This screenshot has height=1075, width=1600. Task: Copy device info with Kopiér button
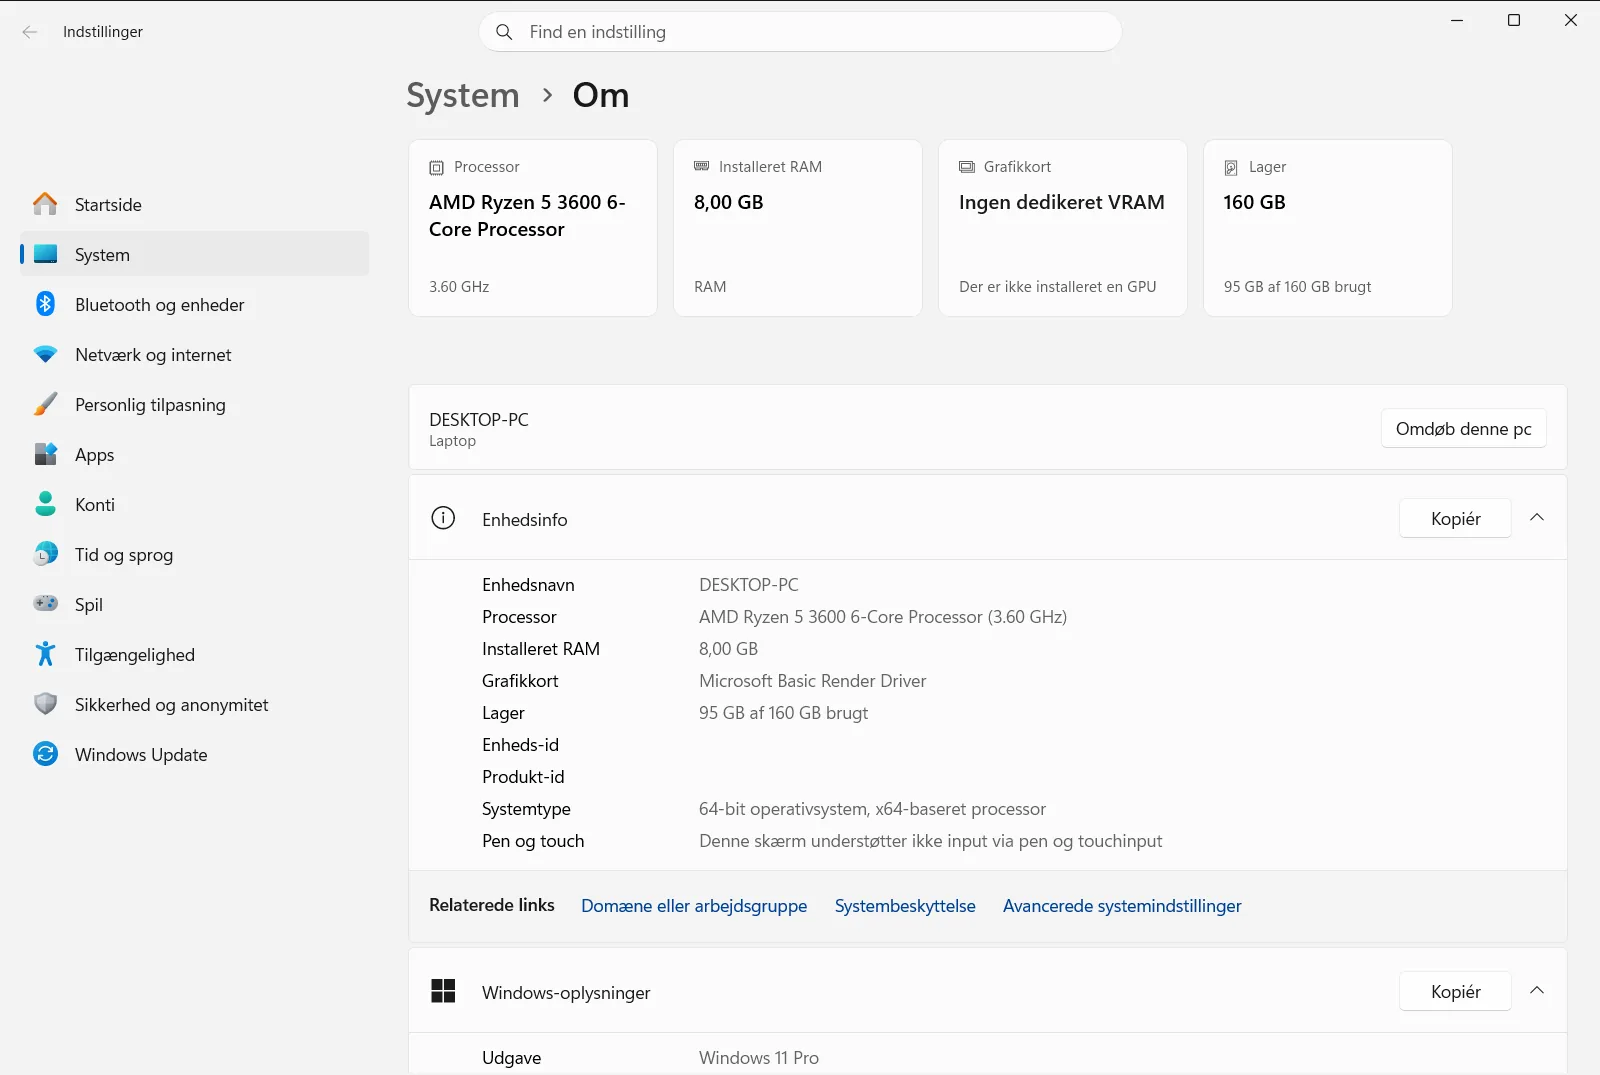tap(1455, 518)
